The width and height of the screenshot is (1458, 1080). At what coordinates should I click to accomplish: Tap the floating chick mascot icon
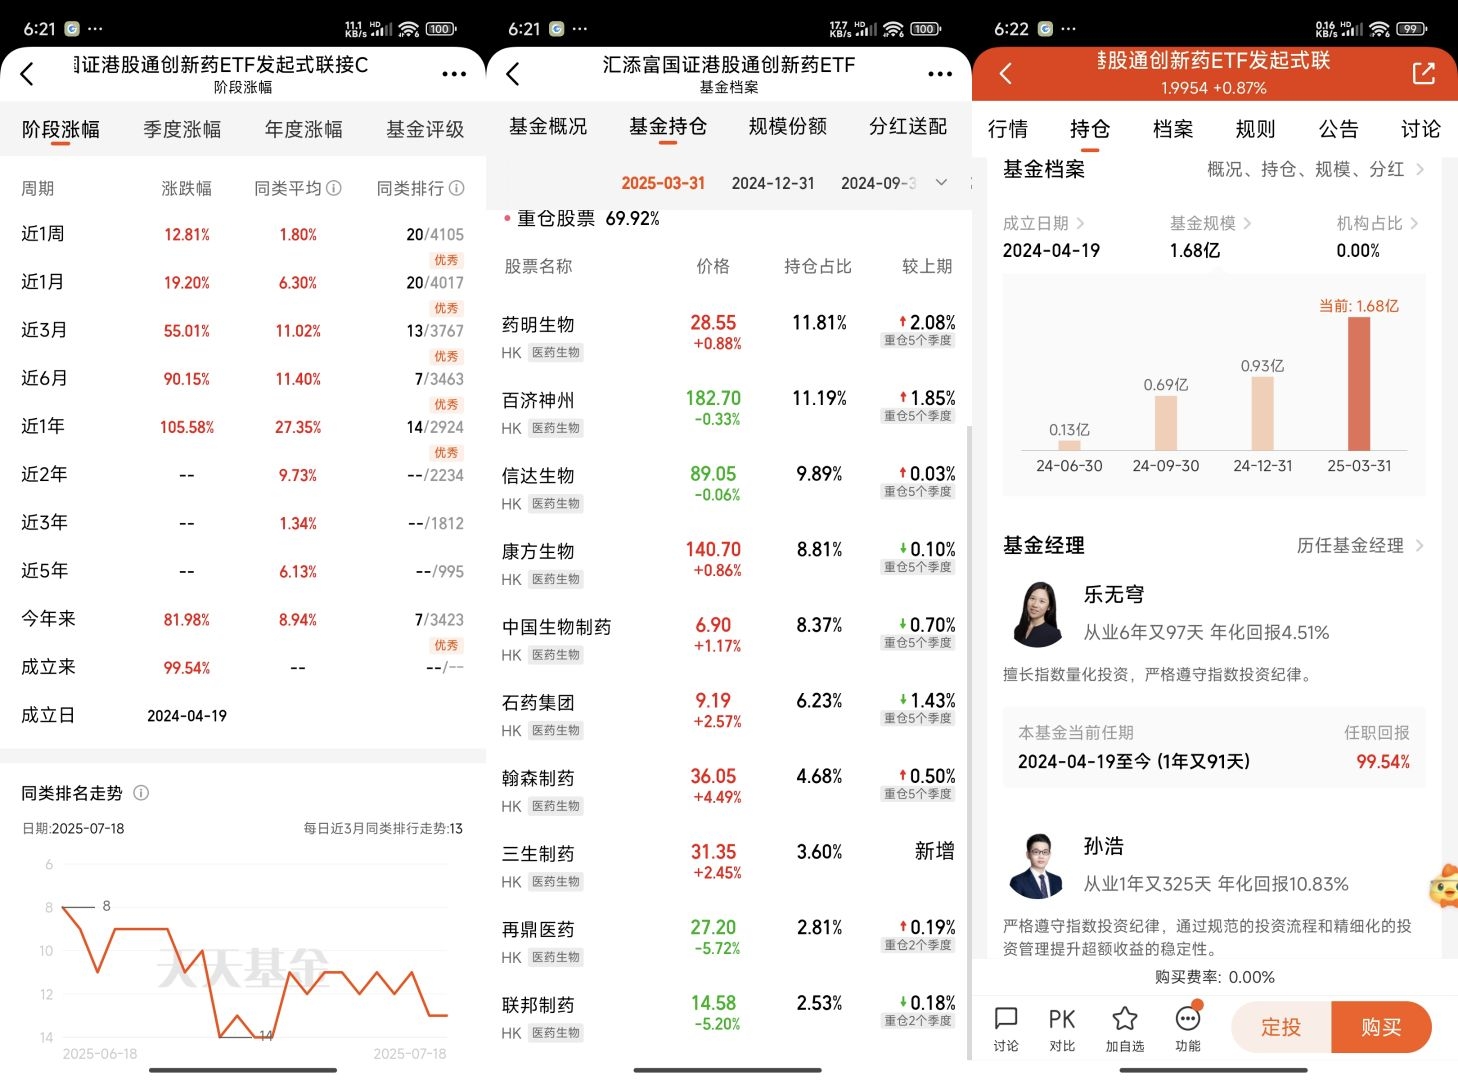1443,885
